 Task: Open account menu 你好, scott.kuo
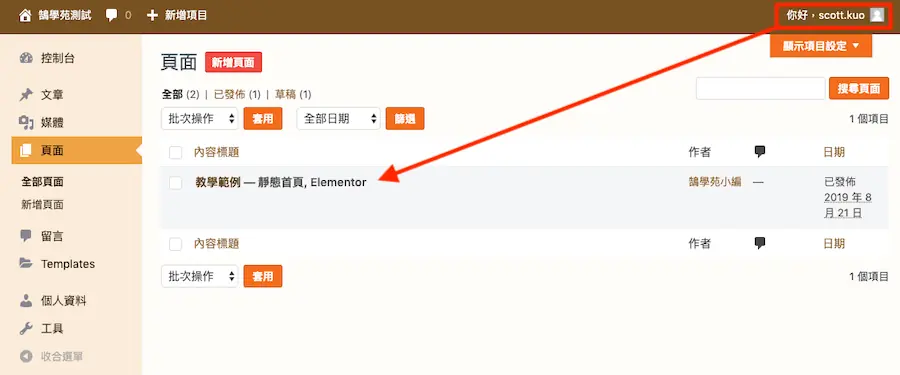[835, 16]
